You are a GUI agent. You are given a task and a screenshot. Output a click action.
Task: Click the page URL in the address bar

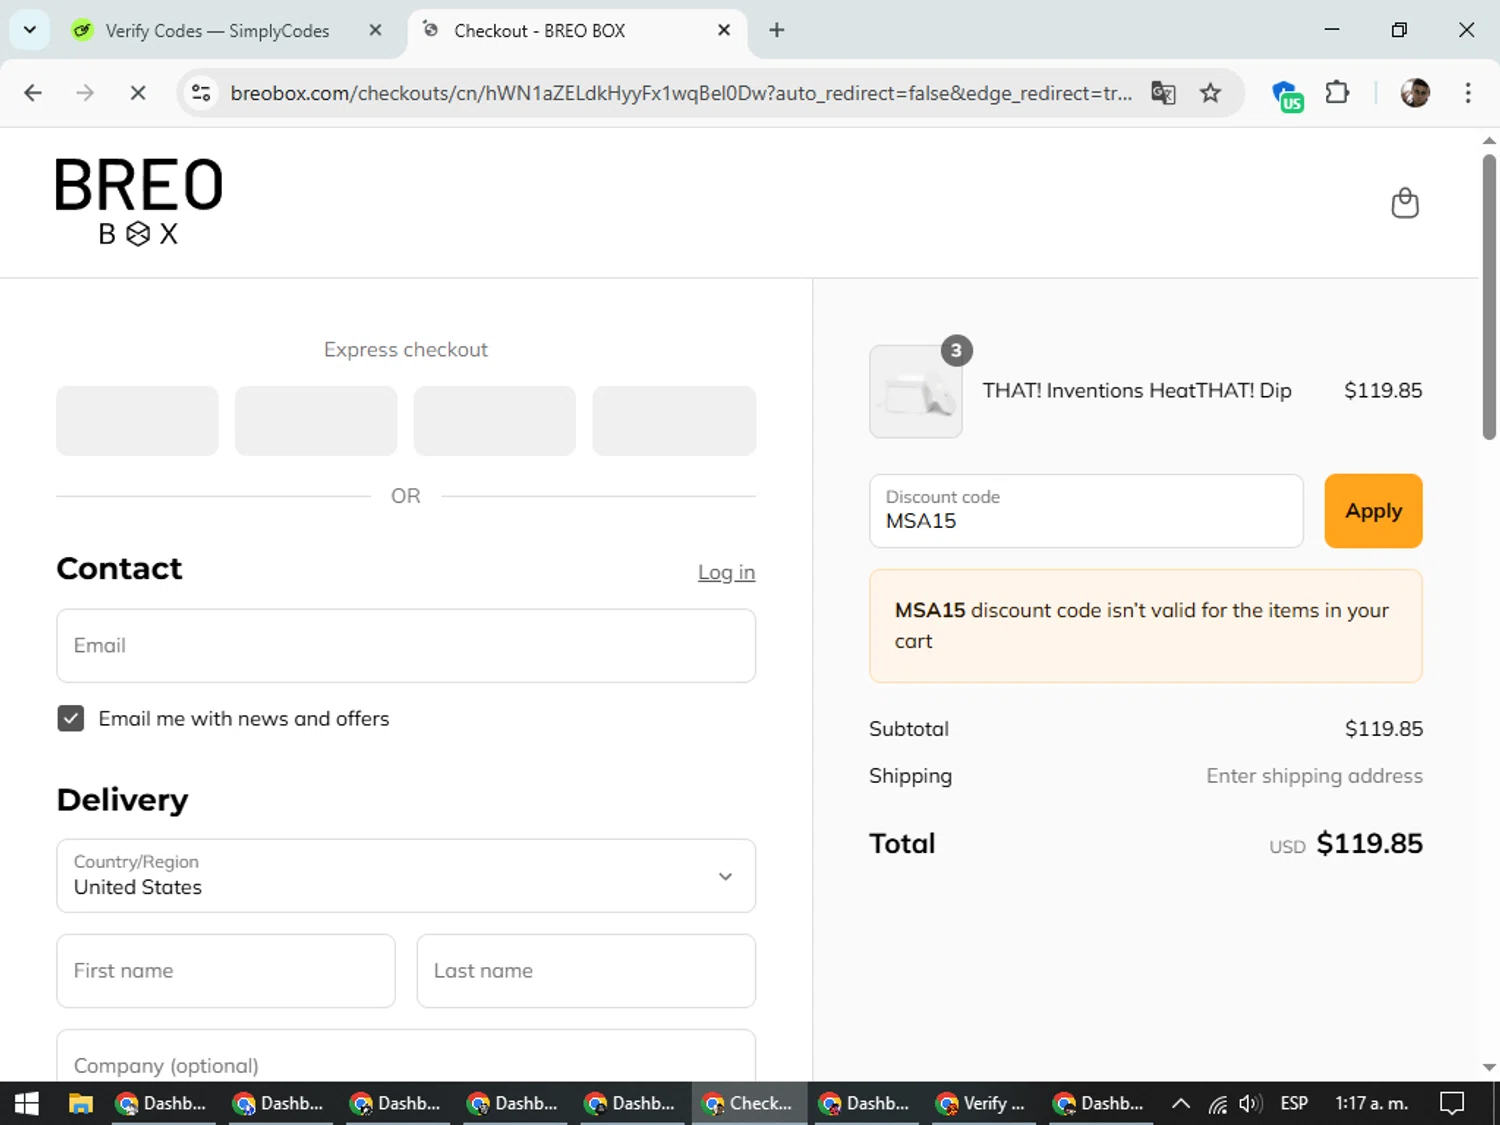681,93
